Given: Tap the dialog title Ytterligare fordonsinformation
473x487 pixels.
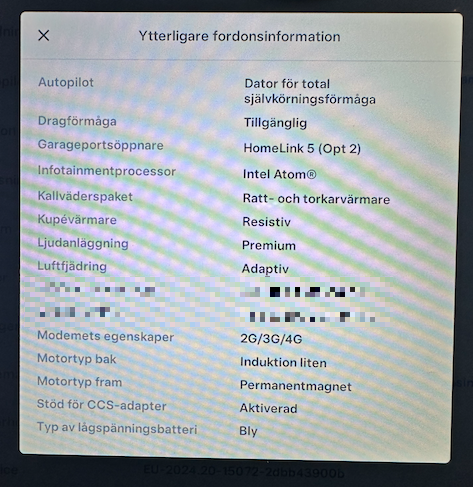Looking at the screenshot, I should tap(239, 36).
